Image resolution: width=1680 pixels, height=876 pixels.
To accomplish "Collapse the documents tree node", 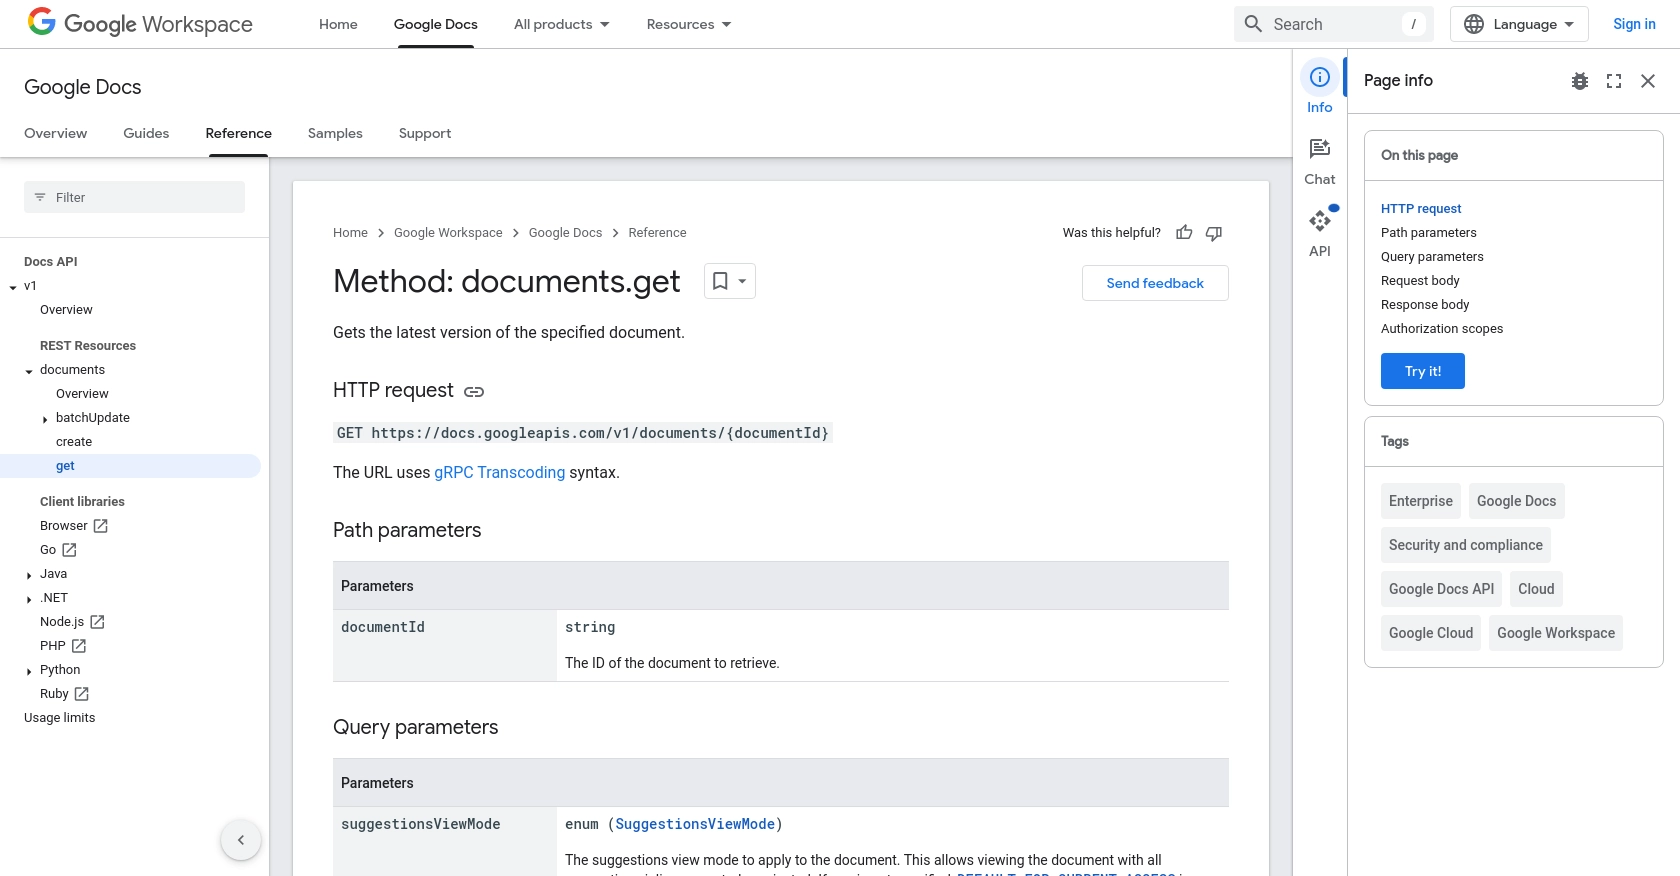I will [29, 371].
